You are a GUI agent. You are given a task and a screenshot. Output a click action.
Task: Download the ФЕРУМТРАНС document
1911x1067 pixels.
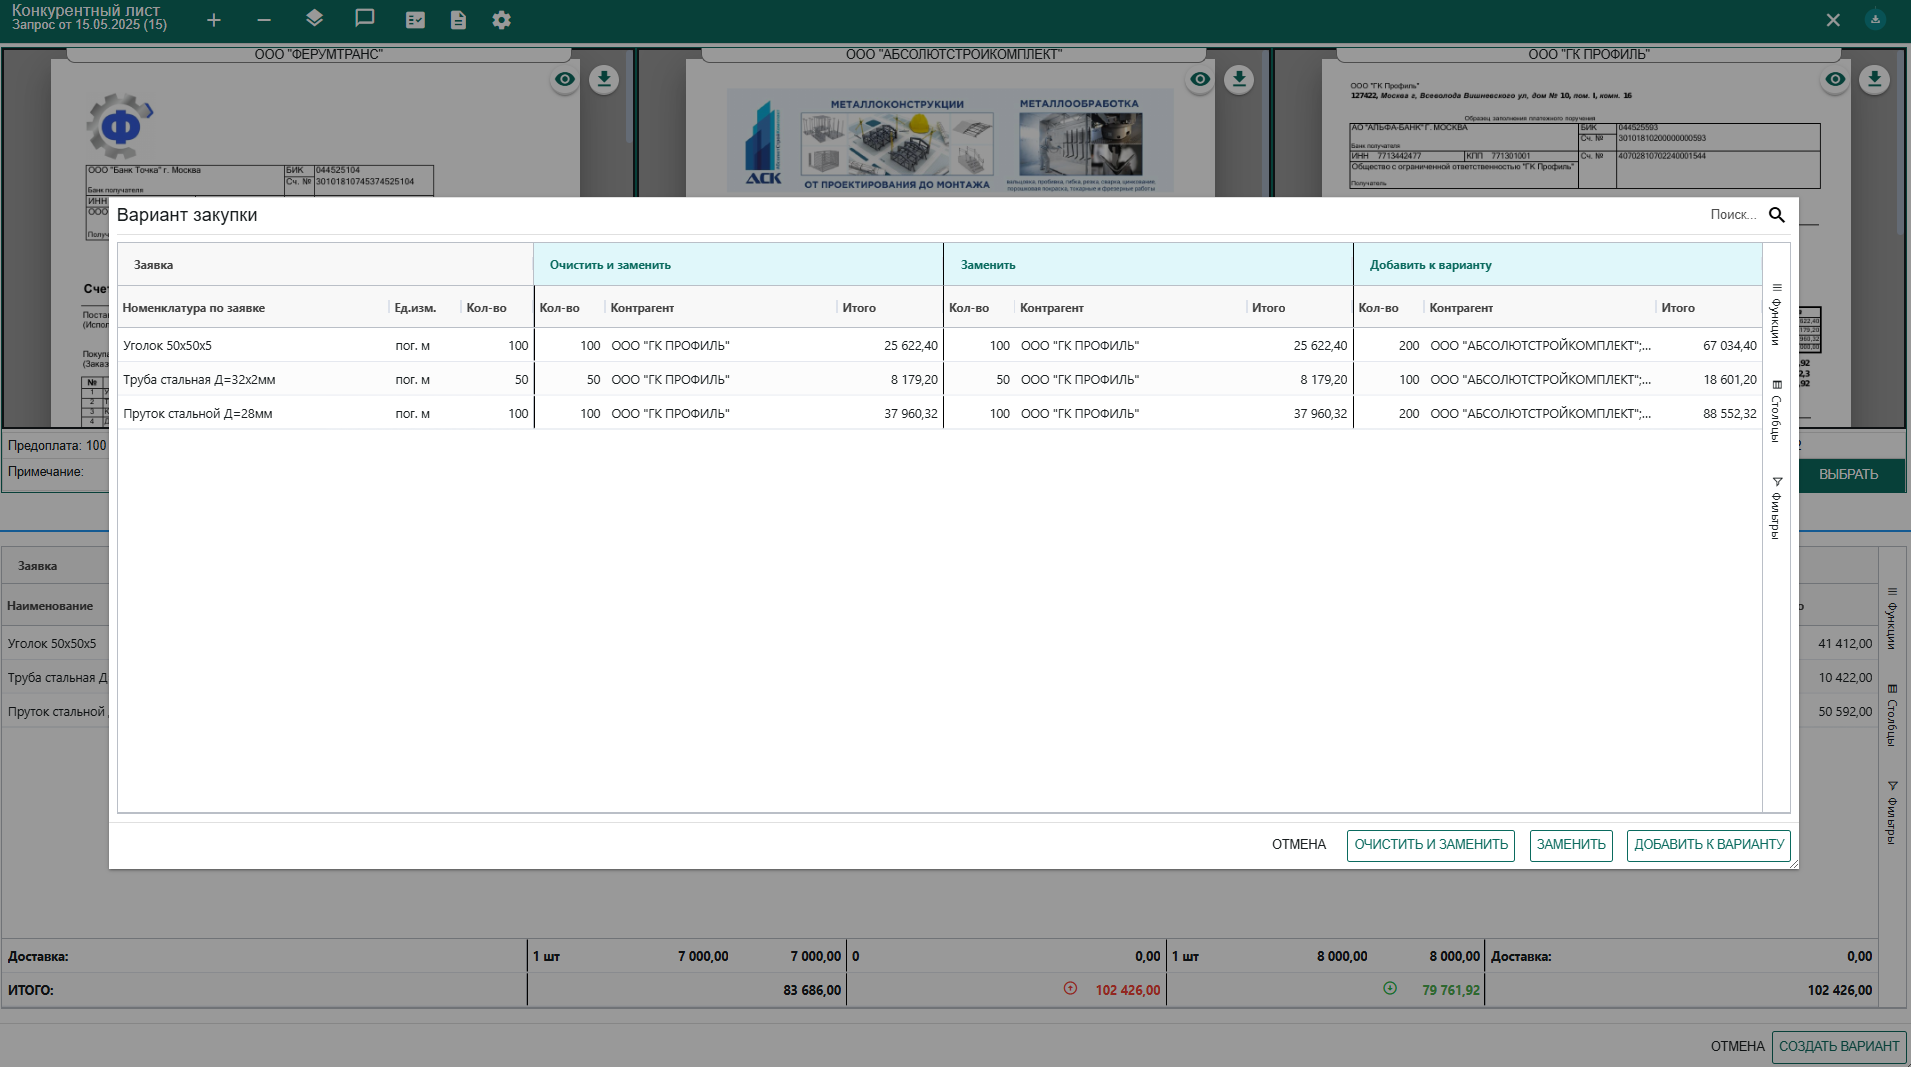tap(604, 79)
